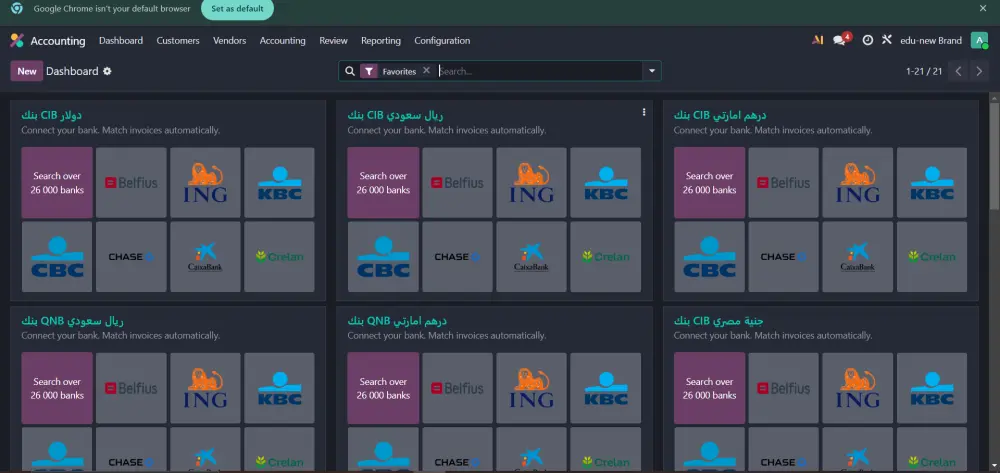Open kebab menu on ريال سعودي CIB card
1000x473 pixels.
coord(643,112)
